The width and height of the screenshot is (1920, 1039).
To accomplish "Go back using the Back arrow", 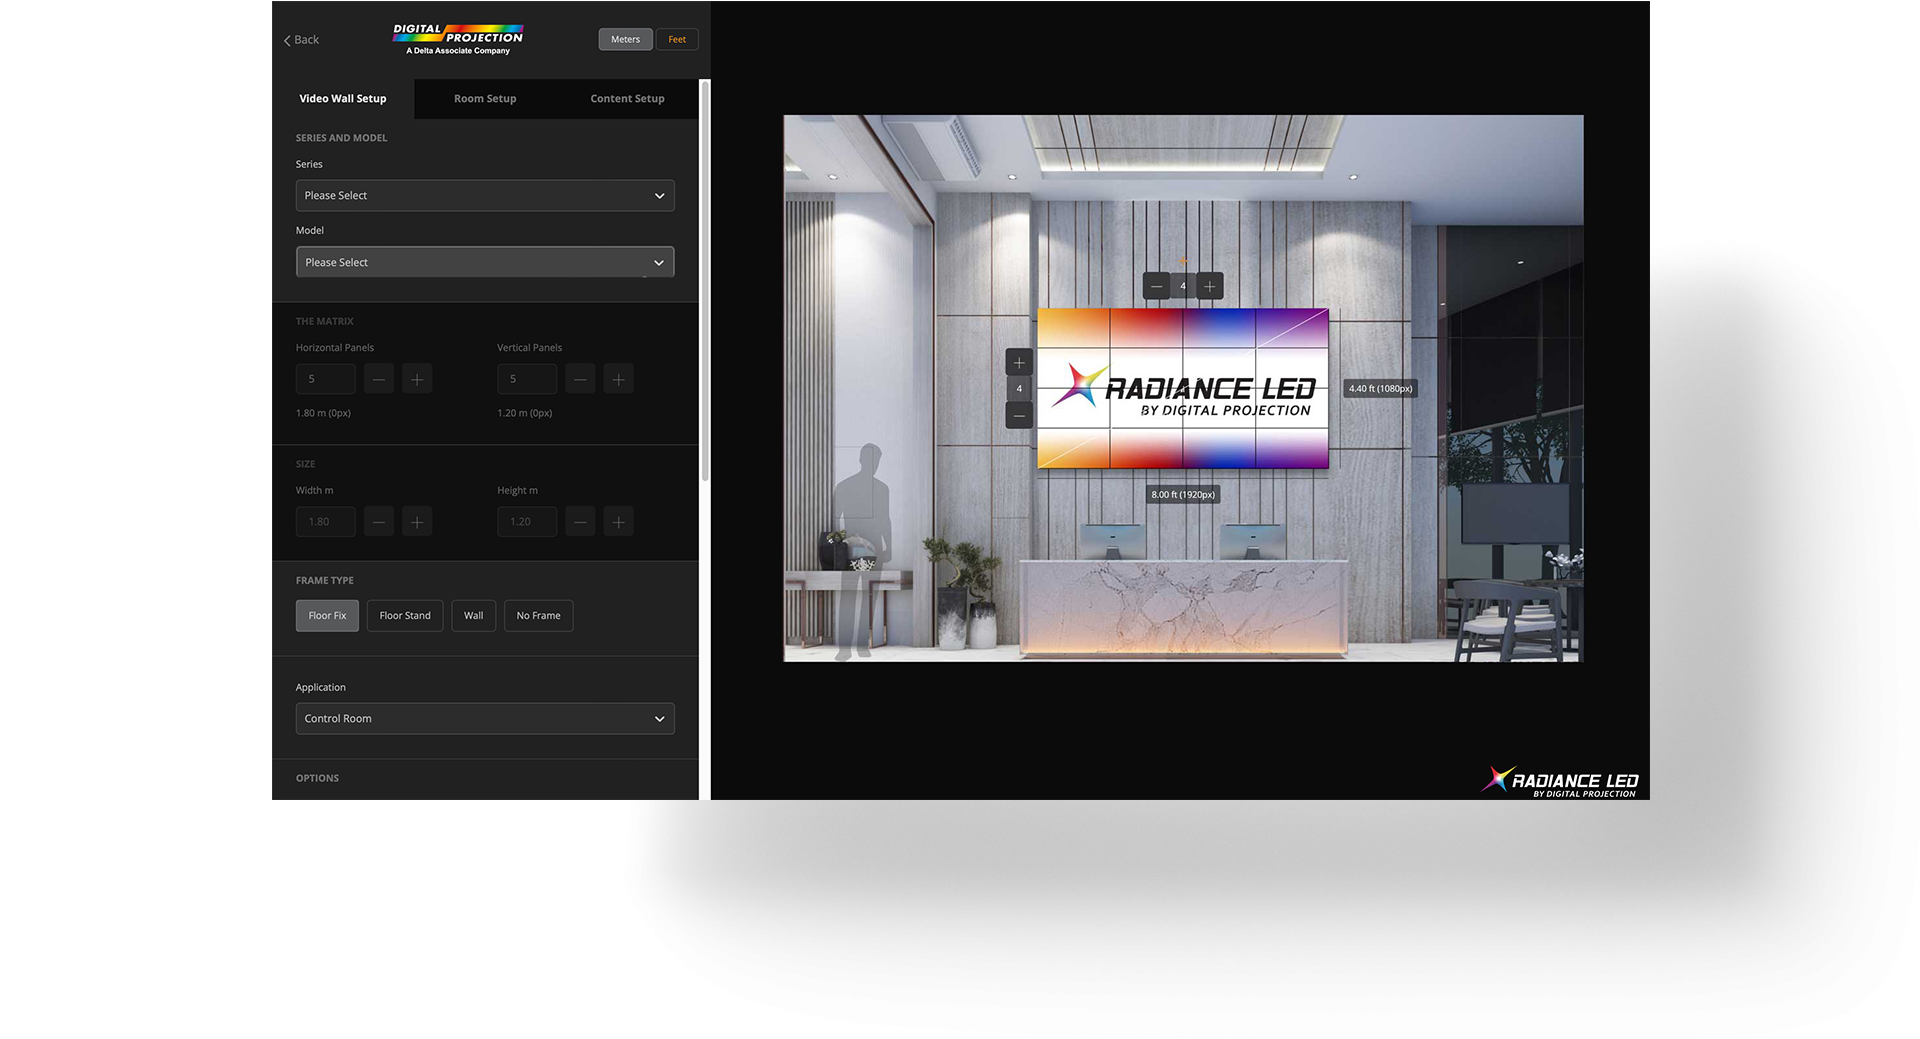I will click(301, 40).
